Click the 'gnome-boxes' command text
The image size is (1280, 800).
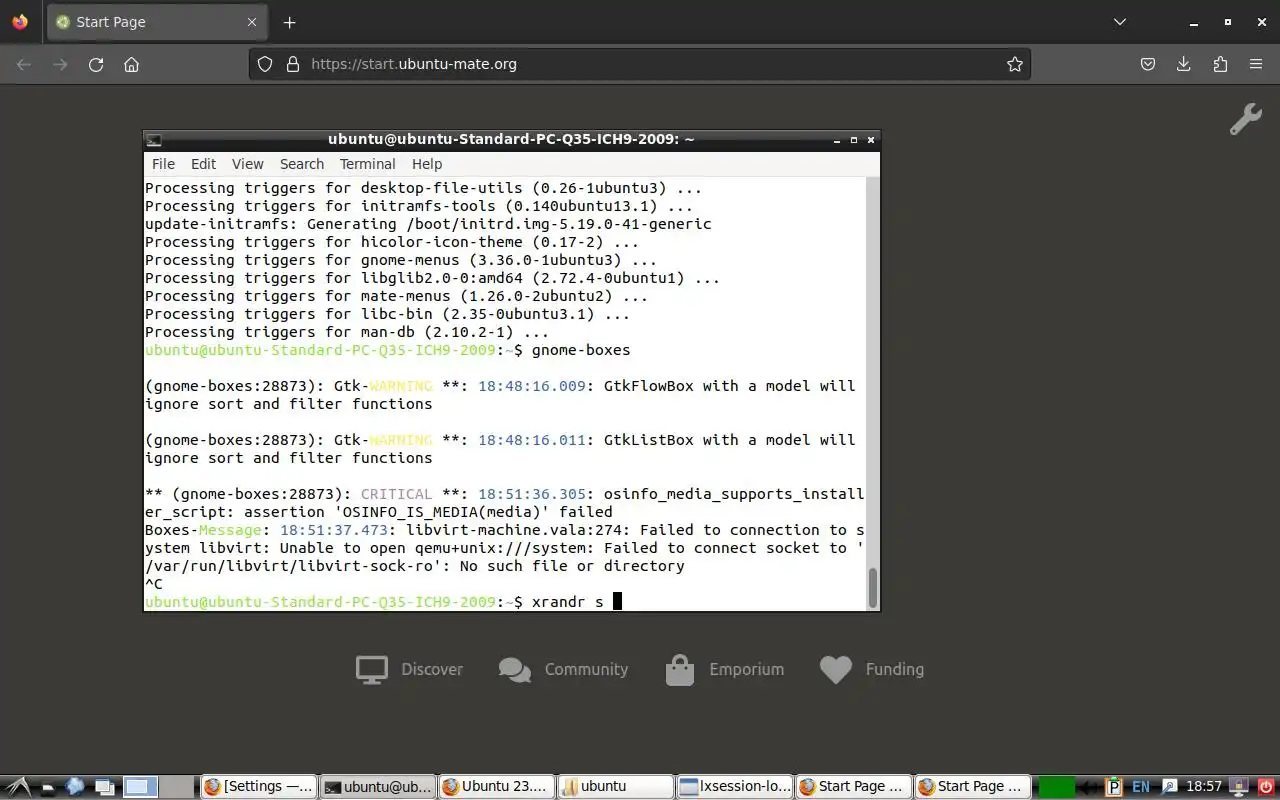coord(581,350)
